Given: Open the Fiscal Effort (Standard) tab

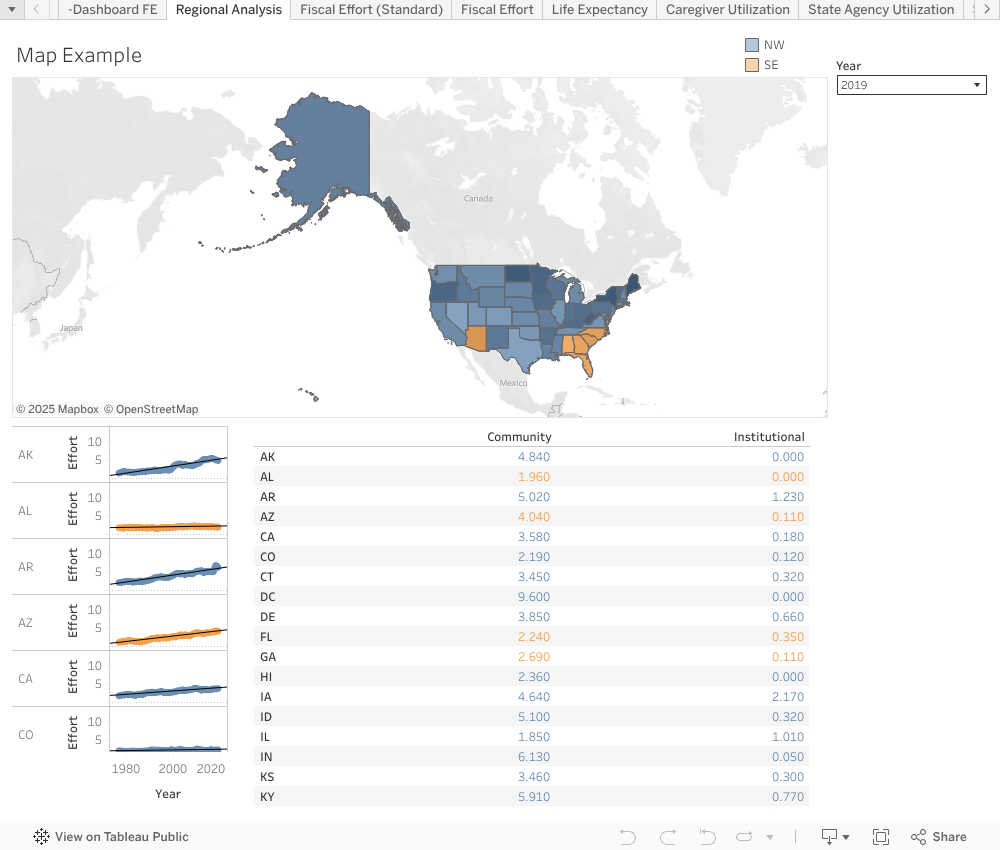Looking at the screenshot, I should (x=371, y=10).
